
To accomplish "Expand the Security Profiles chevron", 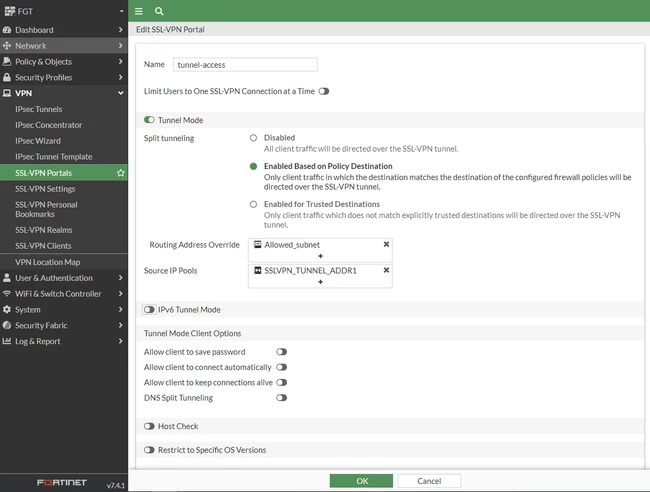I will (x=120, y=78).
